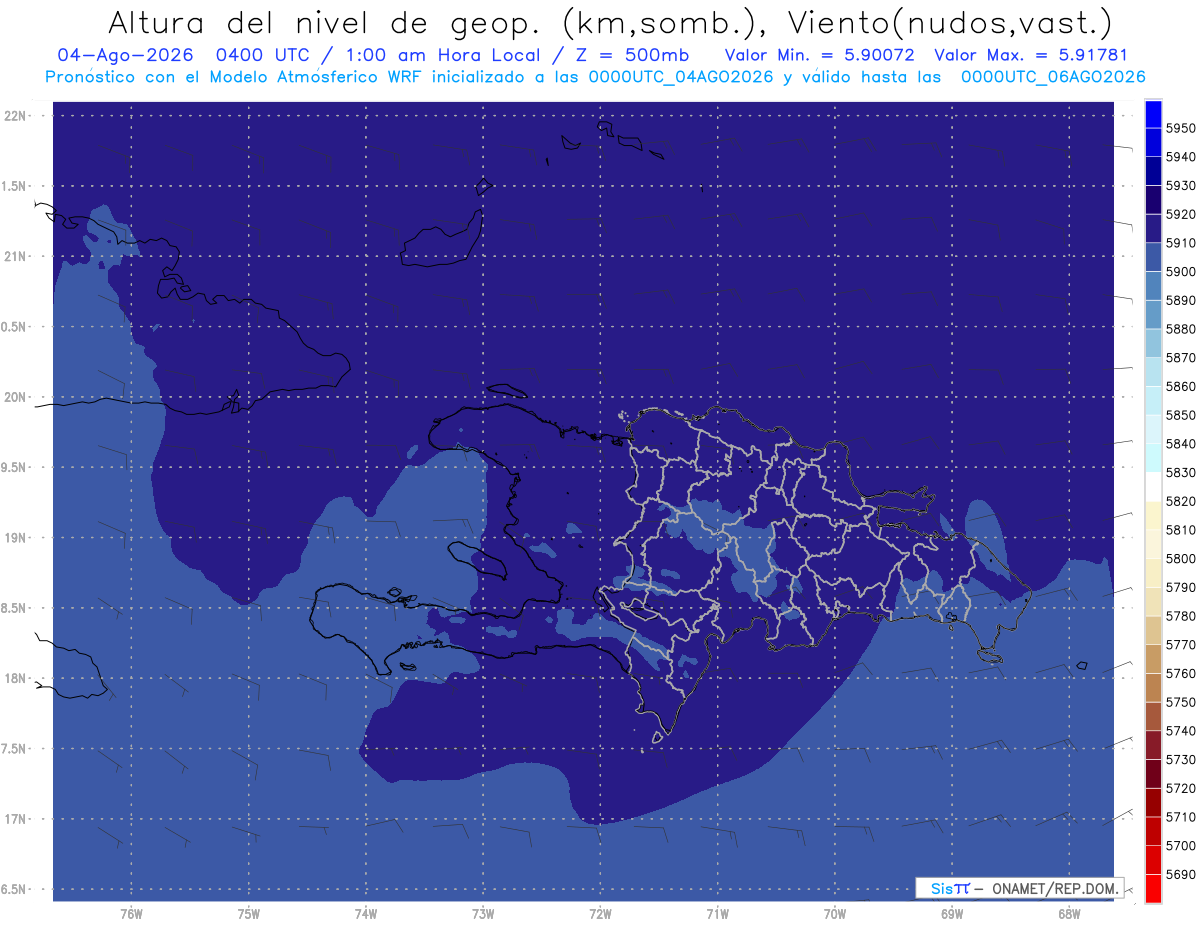The width and height of the screenshot is (1200, 927).
Task: Click the 5830 legend value
Action: (1180, 473)
